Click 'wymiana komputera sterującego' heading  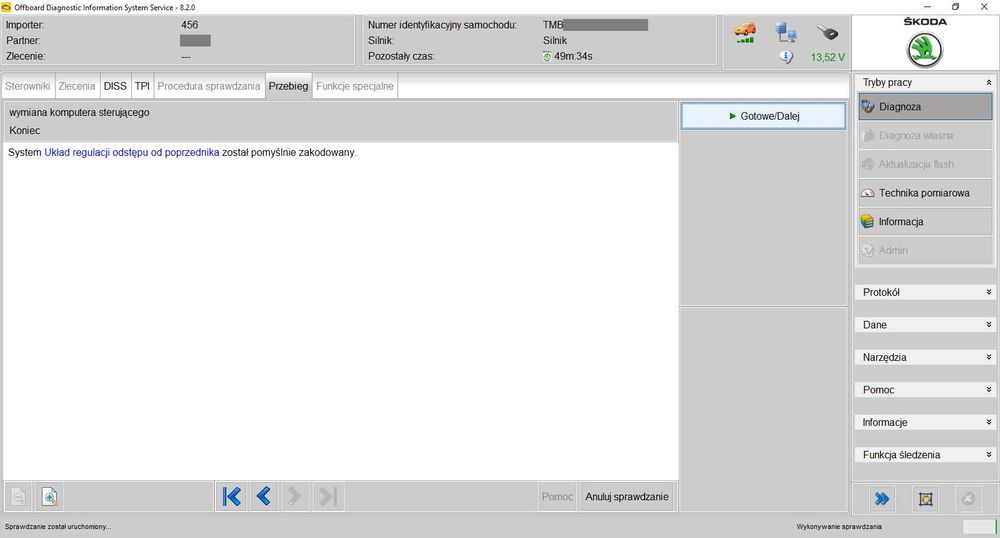(79, 112)
